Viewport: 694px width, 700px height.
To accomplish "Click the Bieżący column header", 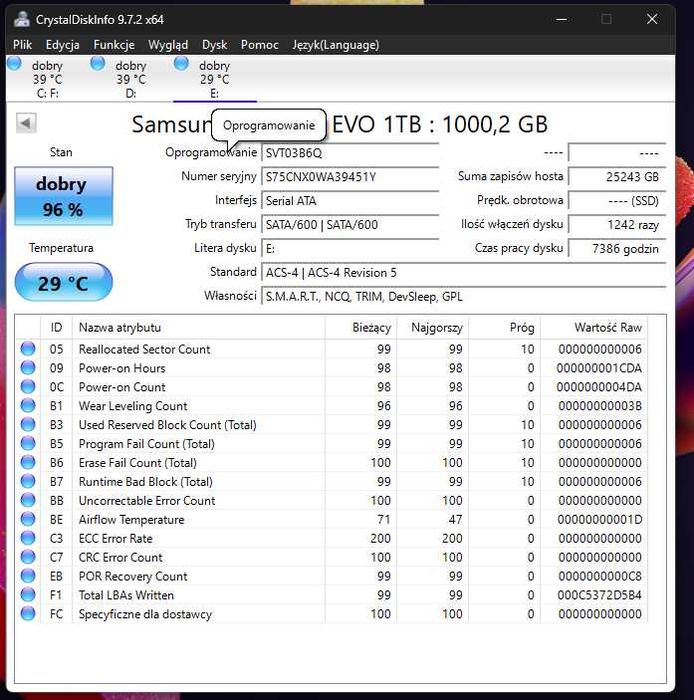I will point(361,327).
